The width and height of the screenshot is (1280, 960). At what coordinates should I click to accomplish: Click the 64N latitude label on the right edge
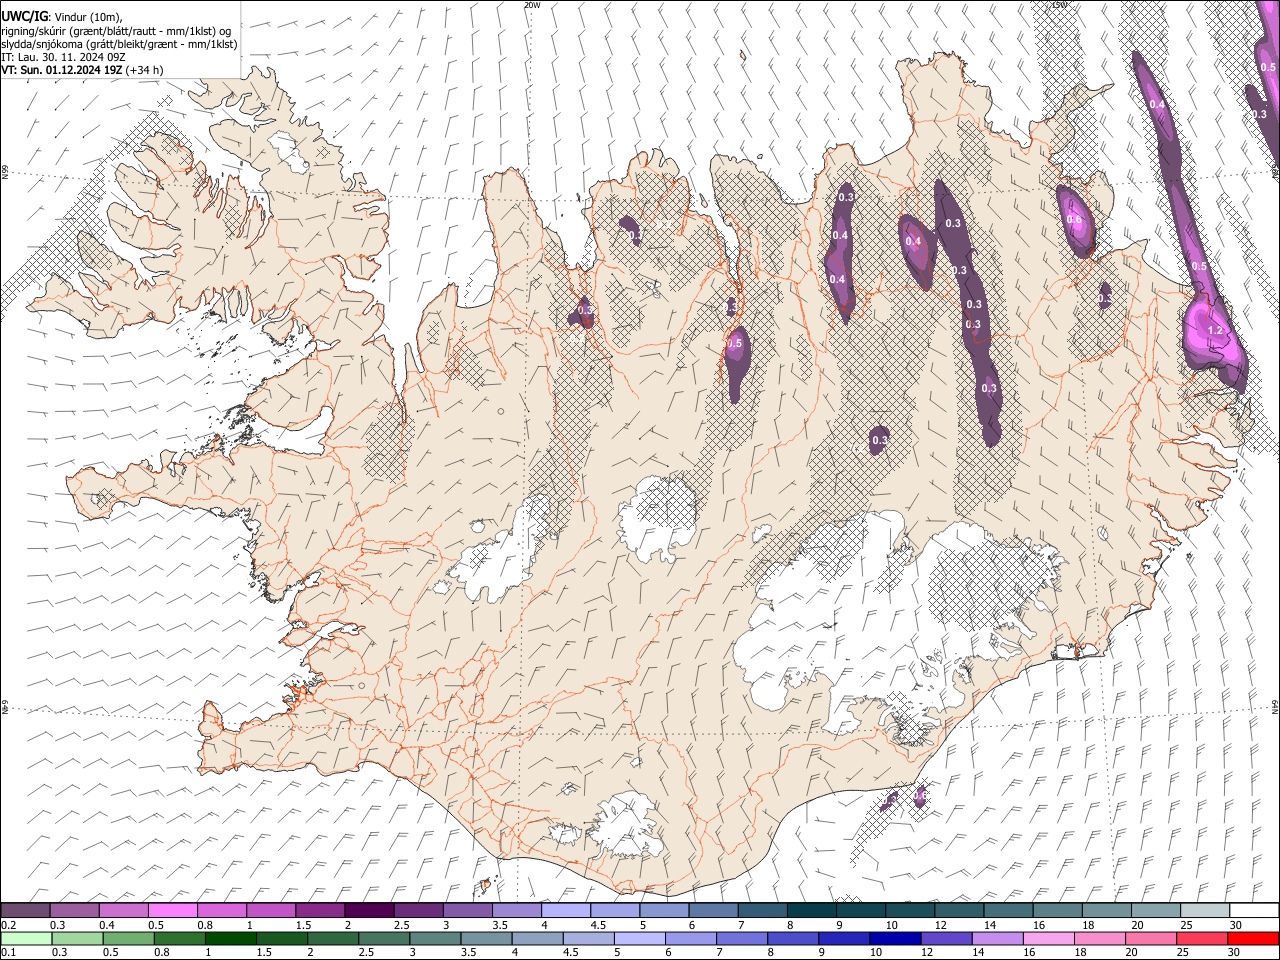pyautogui.click(x=1275, y=706)
